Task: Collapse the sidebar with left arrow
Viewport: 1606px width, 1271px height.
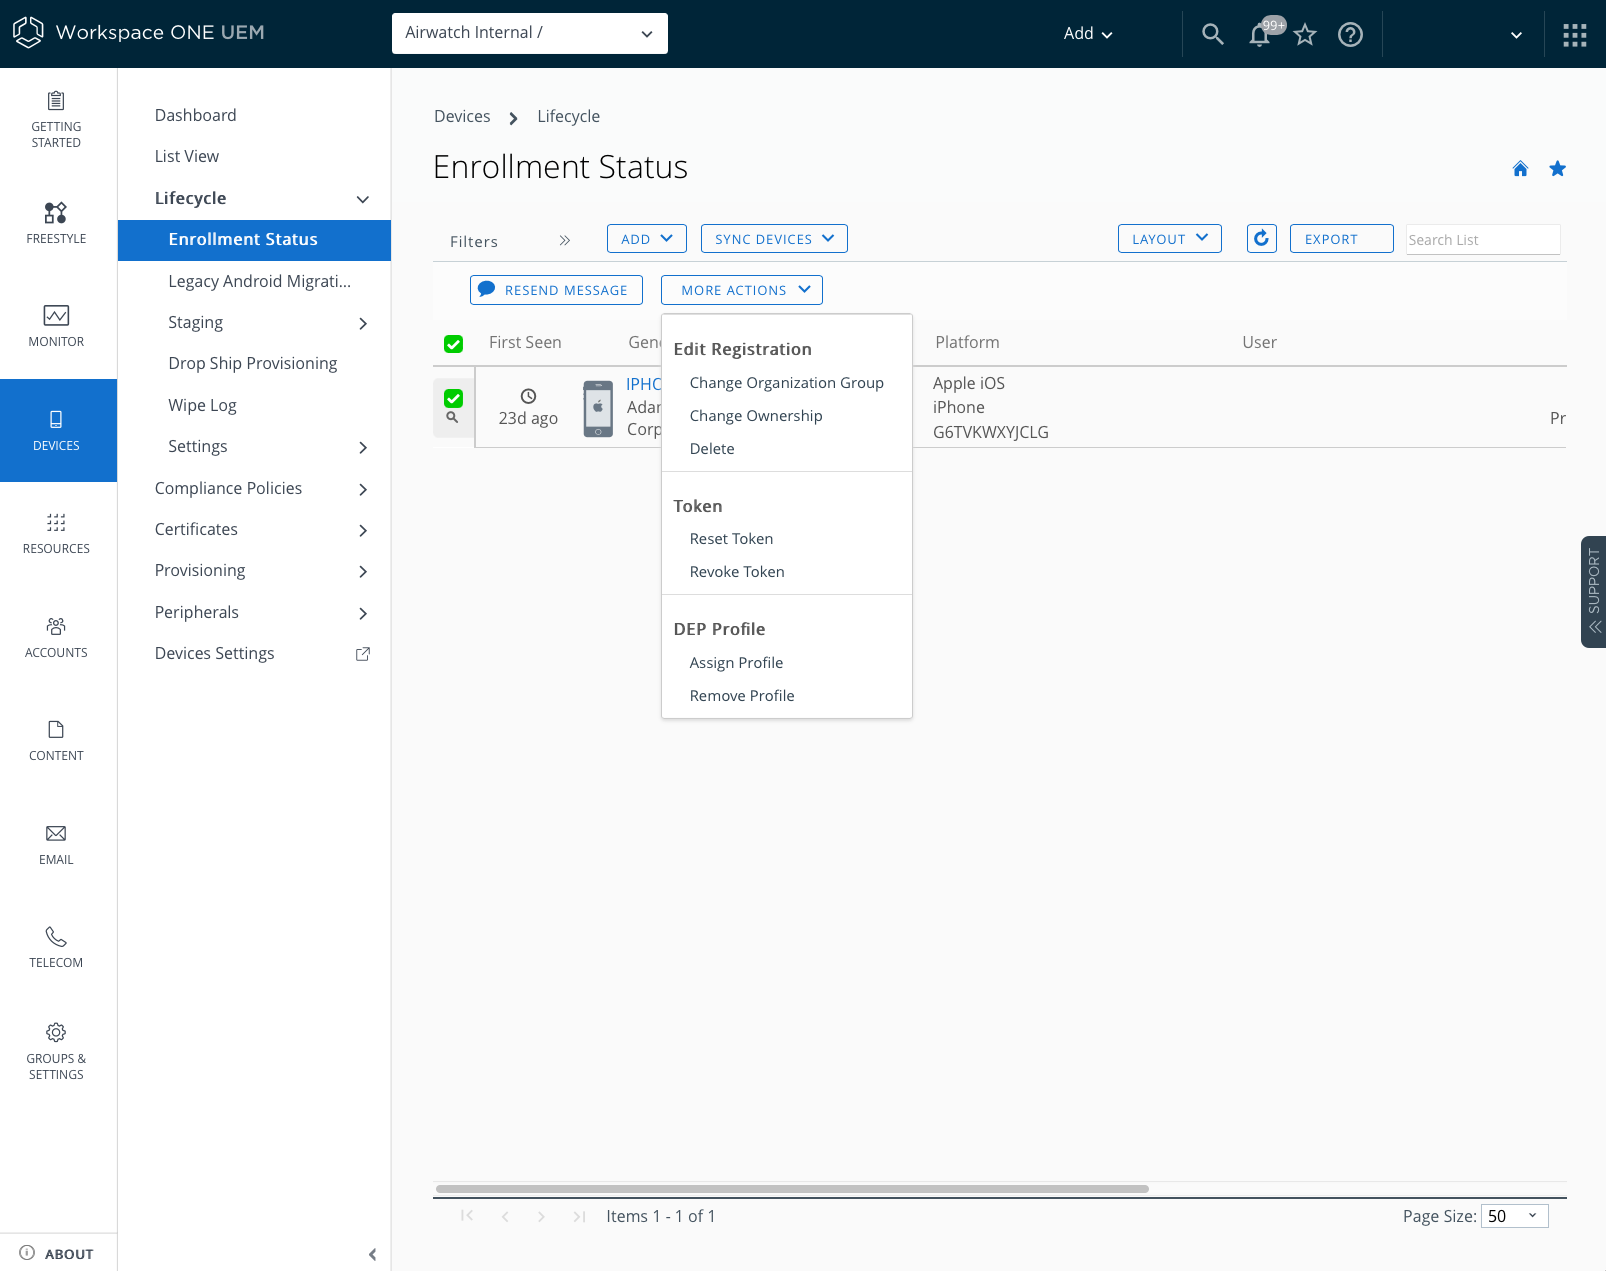Action: coord(372,1254)
